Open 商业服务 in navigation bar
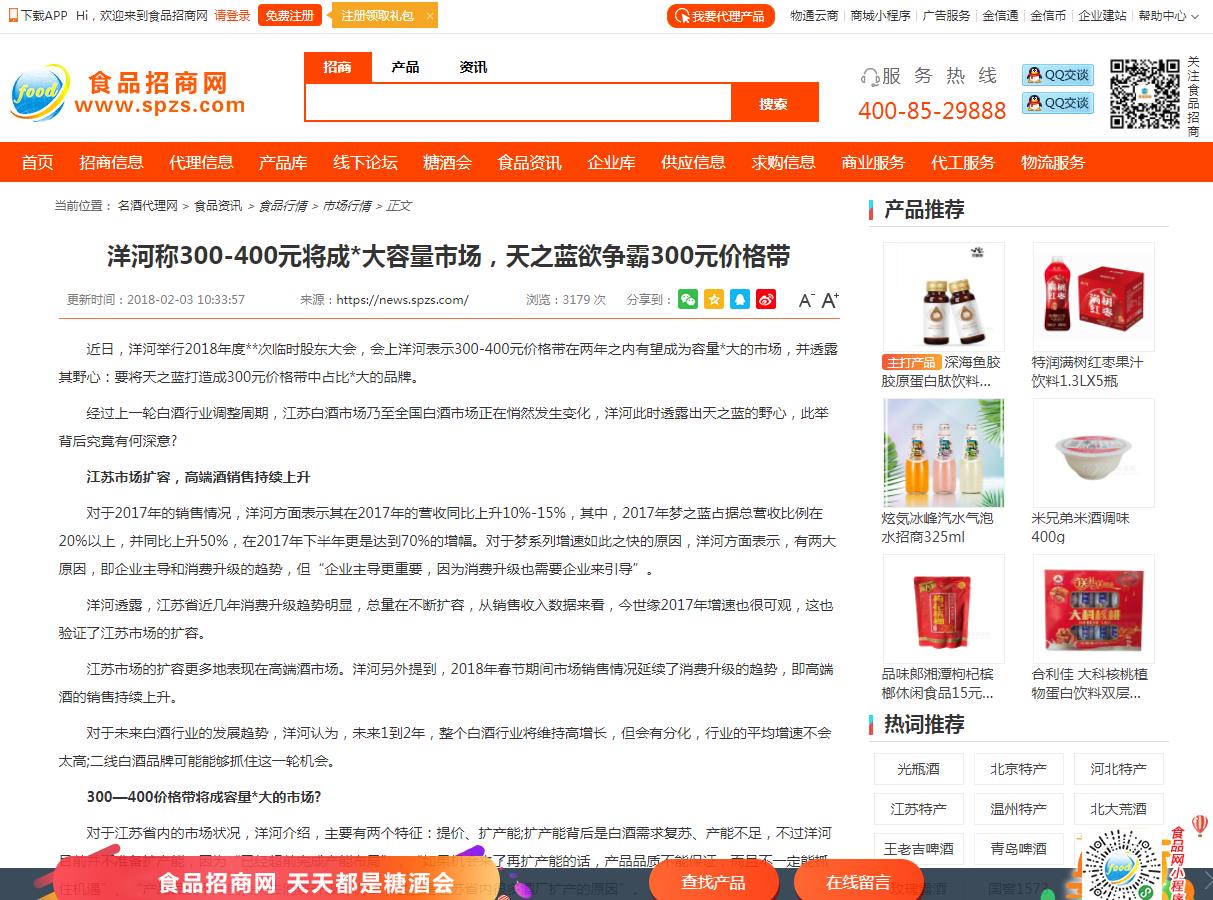The height and width of the screenshot is (900, 1213). (873, 162)
